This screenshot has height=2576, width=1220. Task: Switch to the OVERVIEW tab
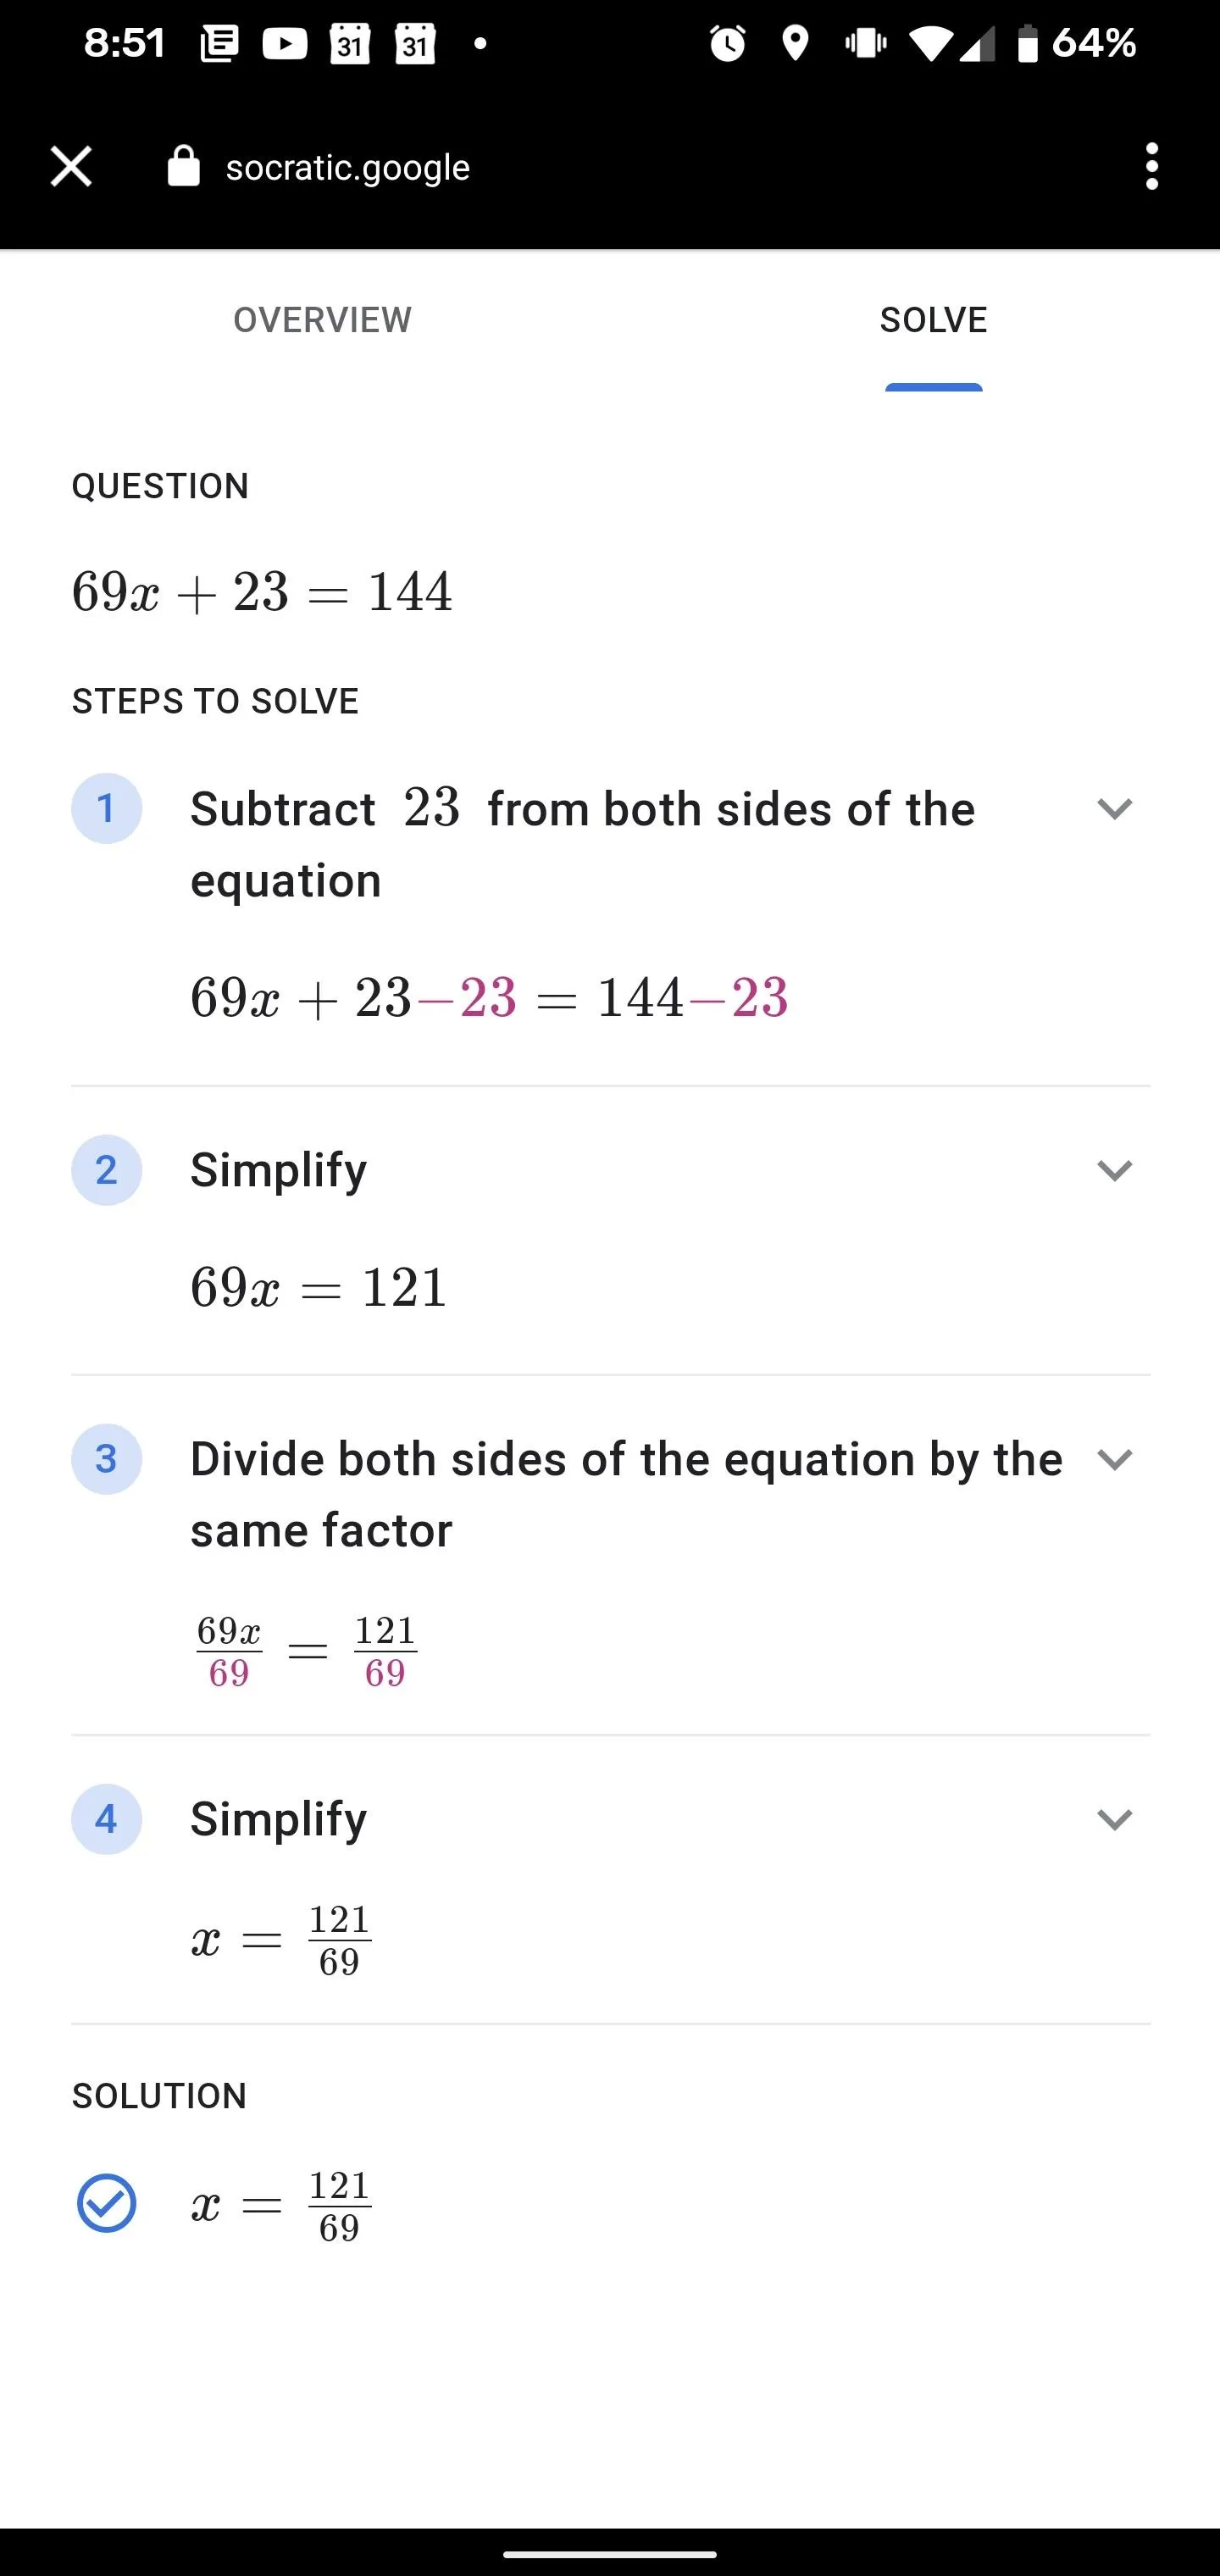[322, 320]
